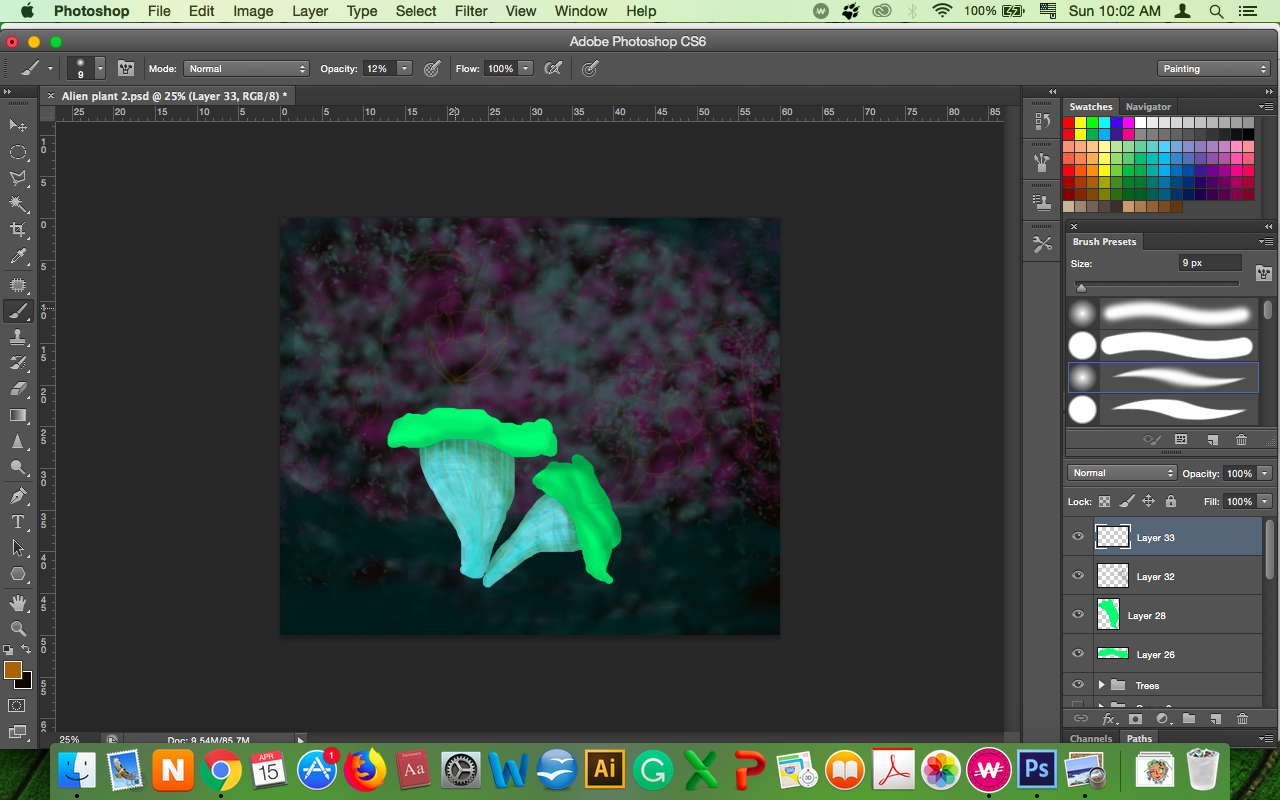Open the brush Mode dropdown

click(x=246, y=69)
